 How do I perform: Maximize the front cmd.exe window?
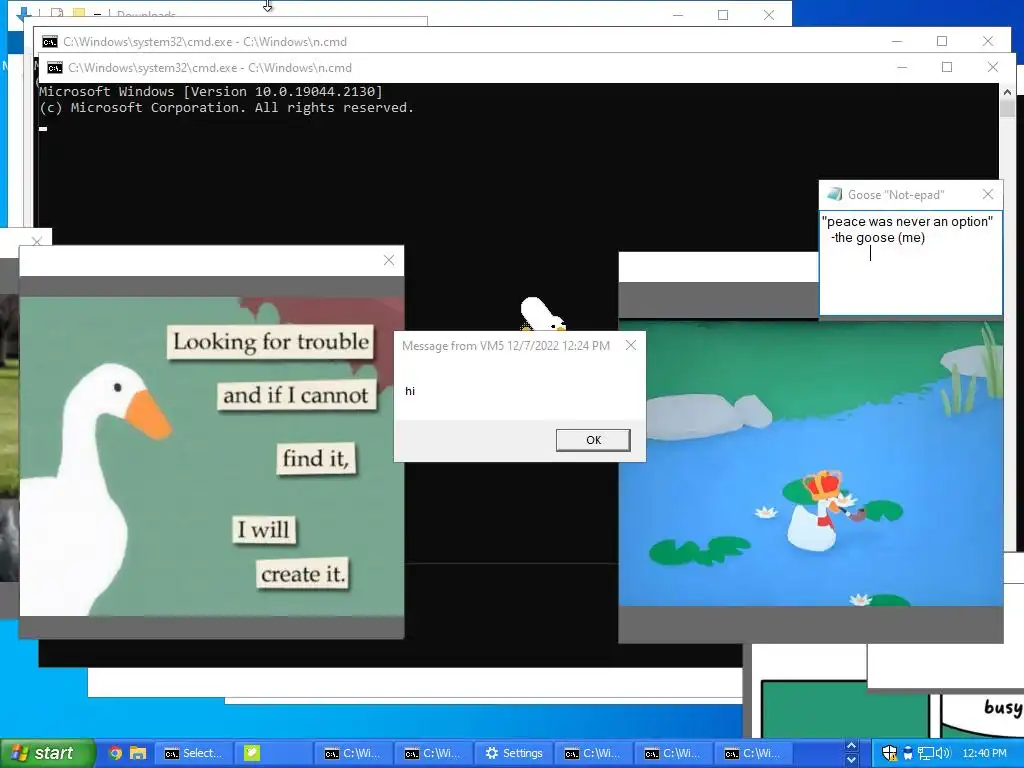point(947,67)
